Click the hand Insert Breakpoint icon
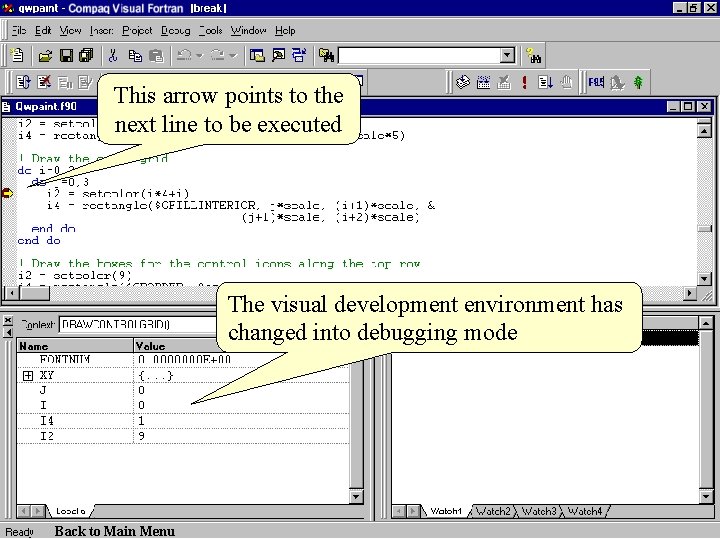Viewport: 720px width, 540px height. pos(567,83)
